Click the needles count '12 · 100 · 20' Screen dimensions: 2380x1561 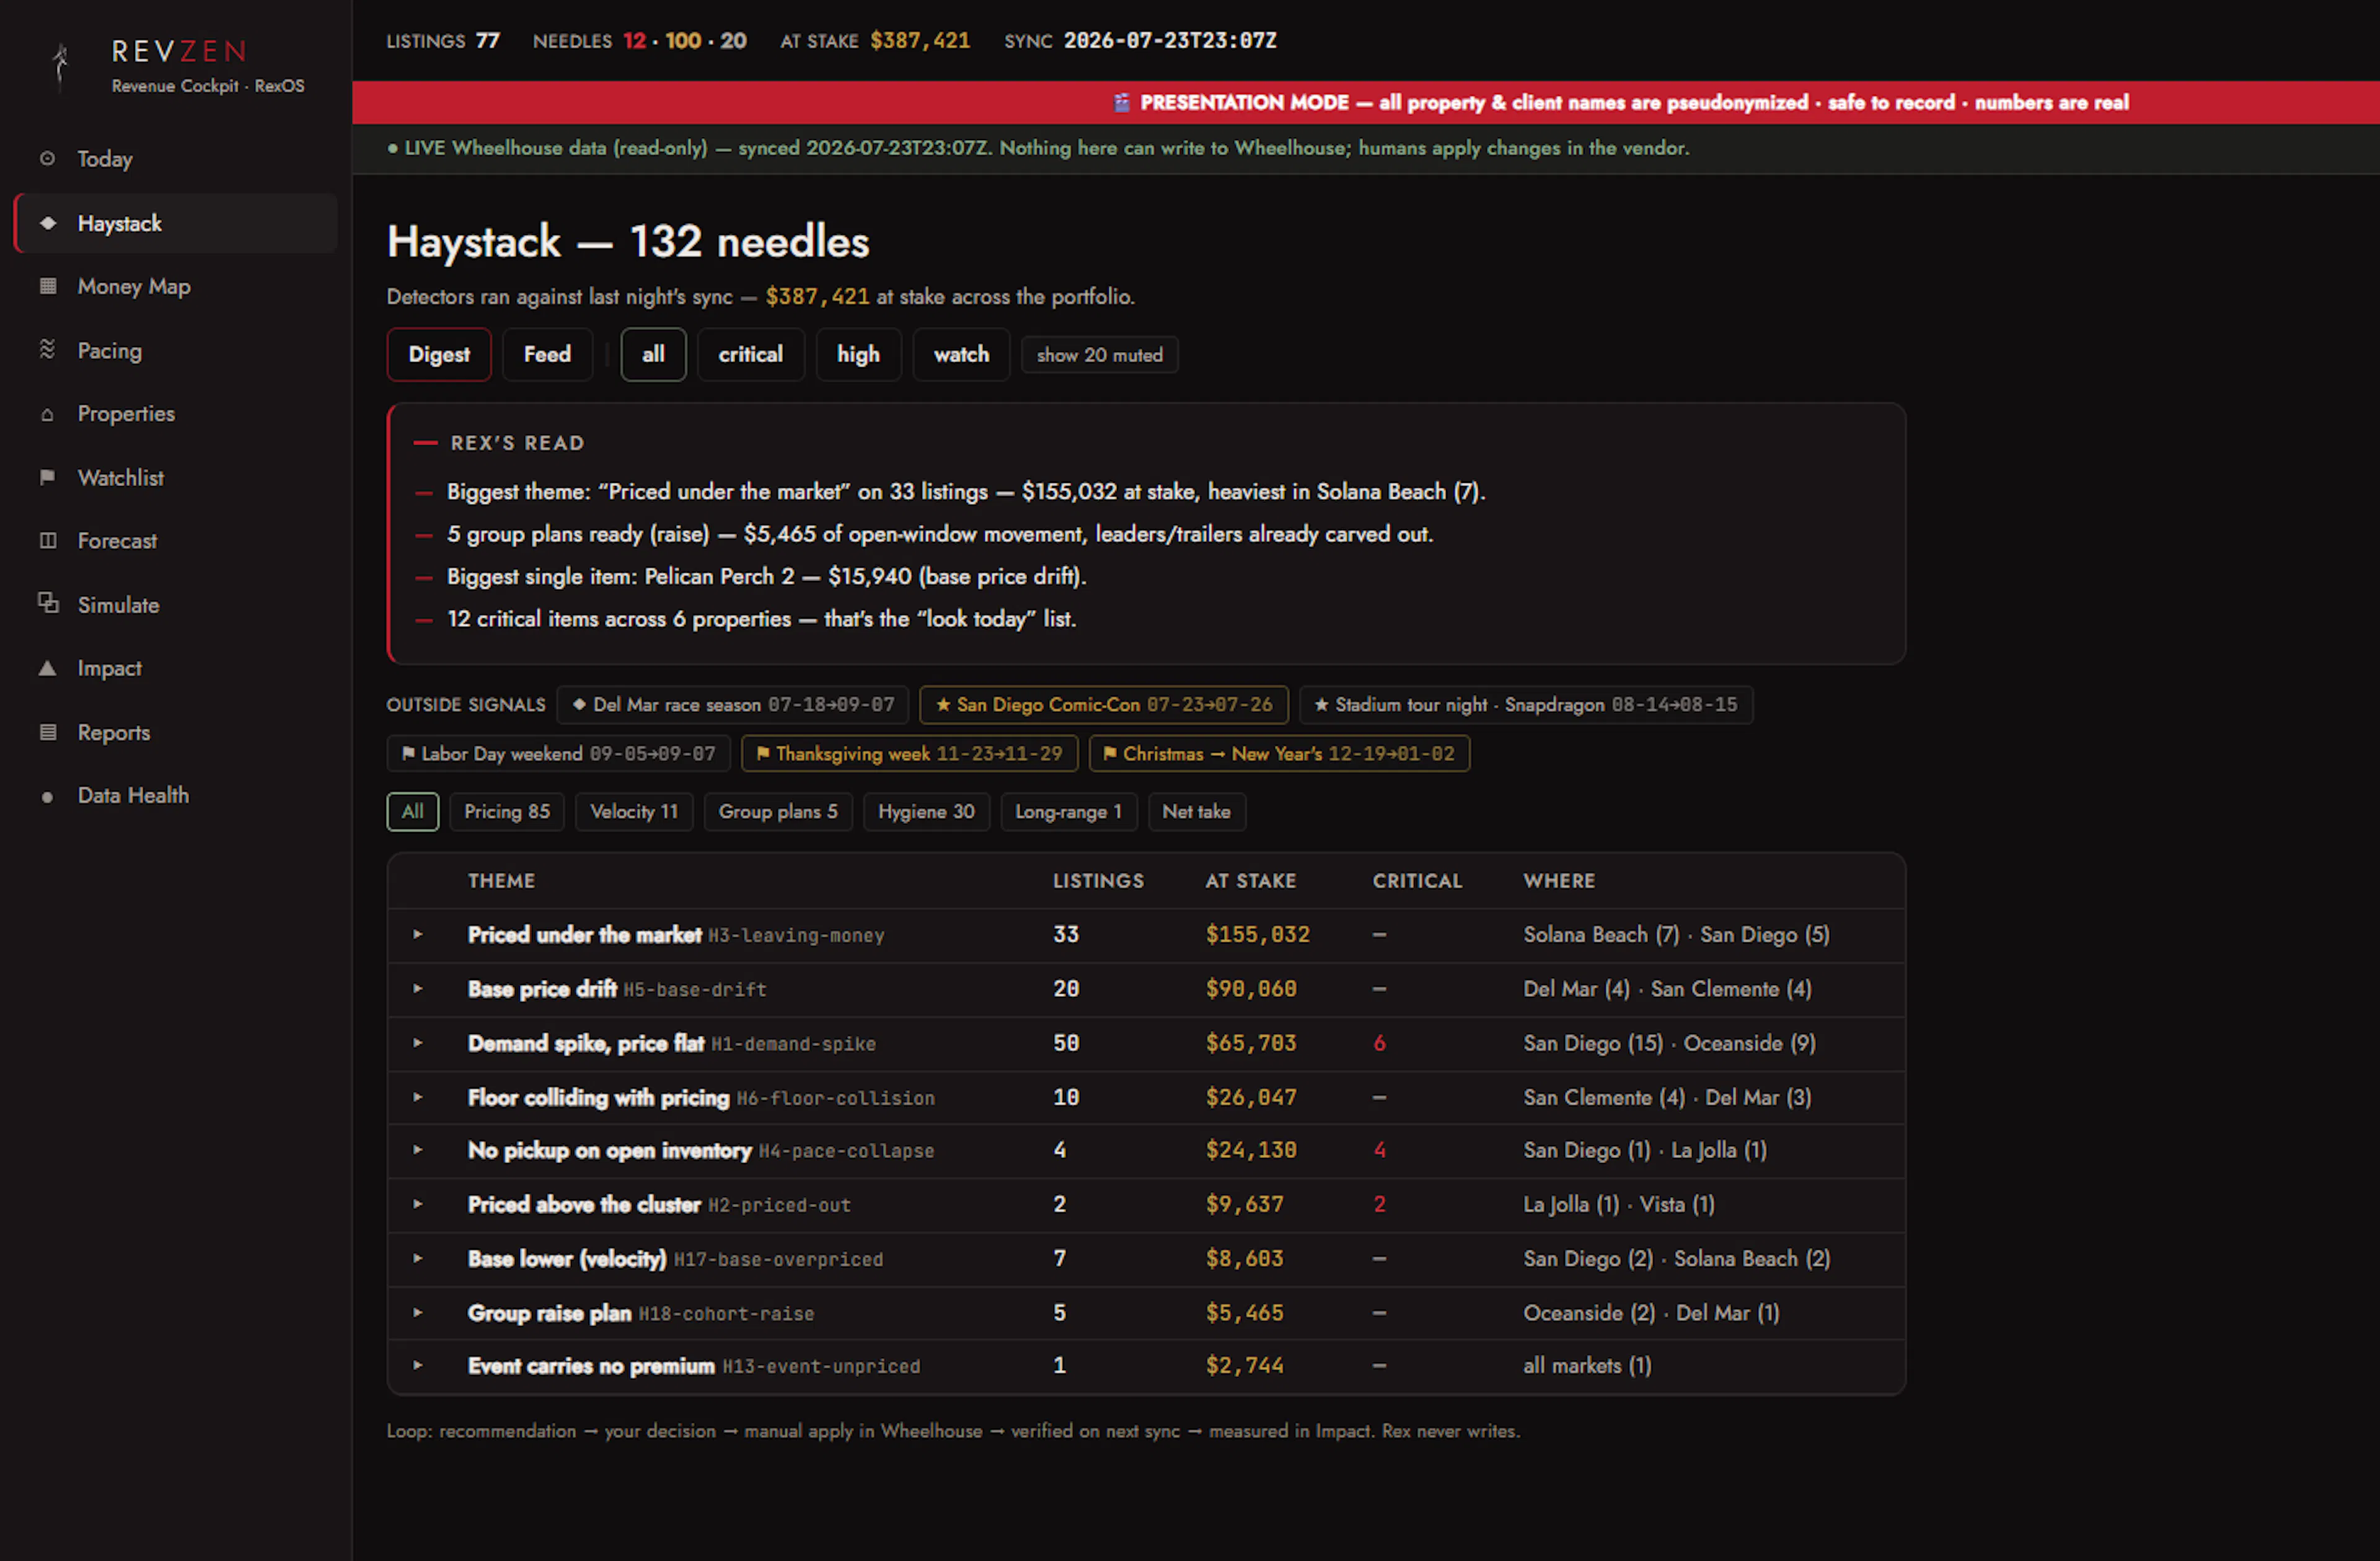tap(684, 41)
